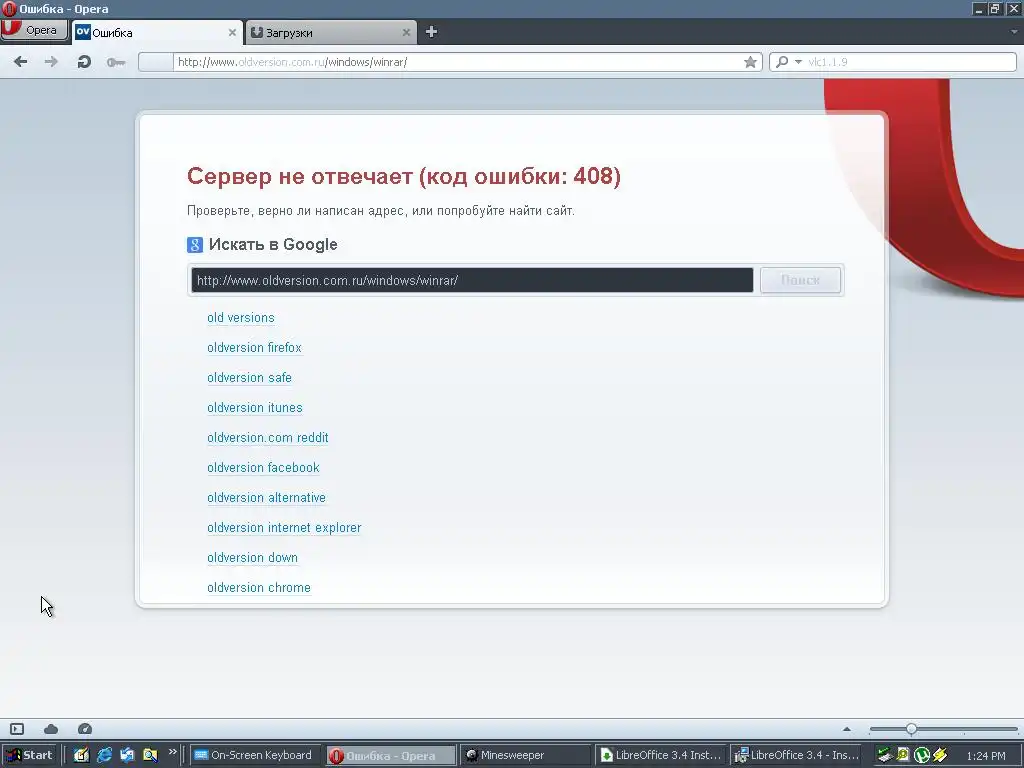This screenshot has width=1024, height=768.
Task: Open the 'oldversion alternative' link
Action: (x=266, y=498)
